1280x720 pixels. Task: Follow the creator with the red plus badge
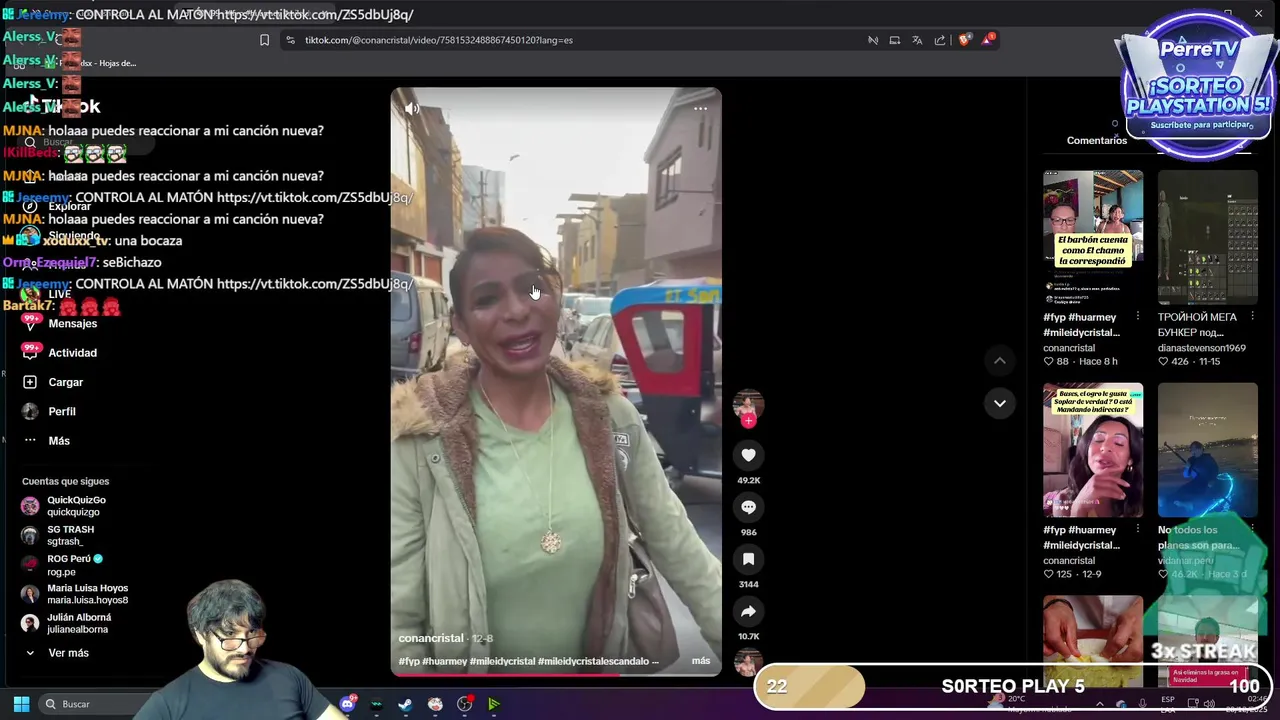click(748, 421)
